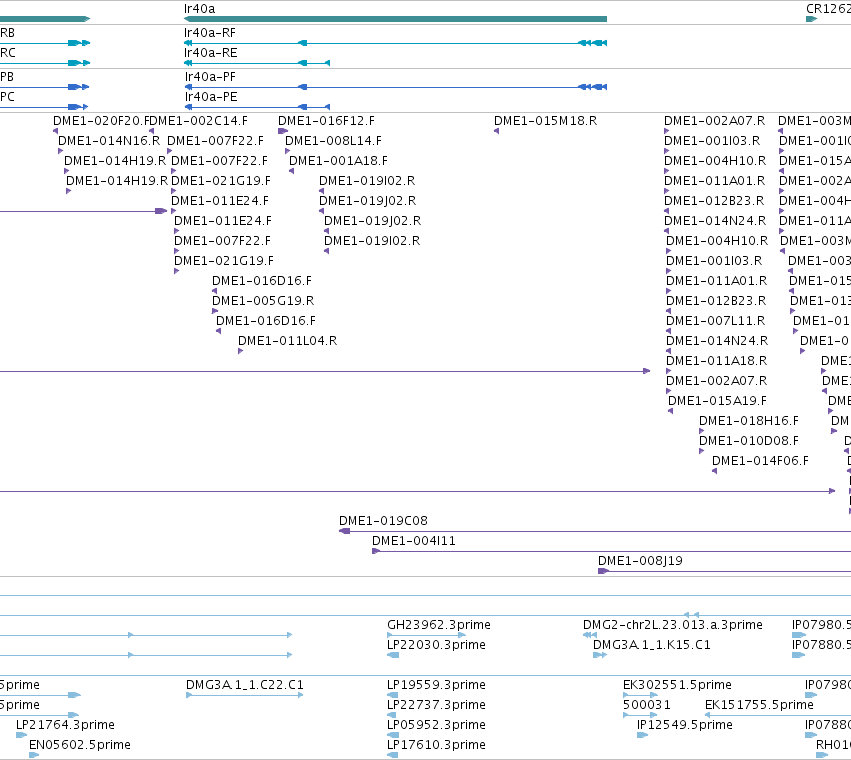This screenshot has width=851, height=760.
Task: Open feature DME1-015M18.R
Action: tap(545, 121)
